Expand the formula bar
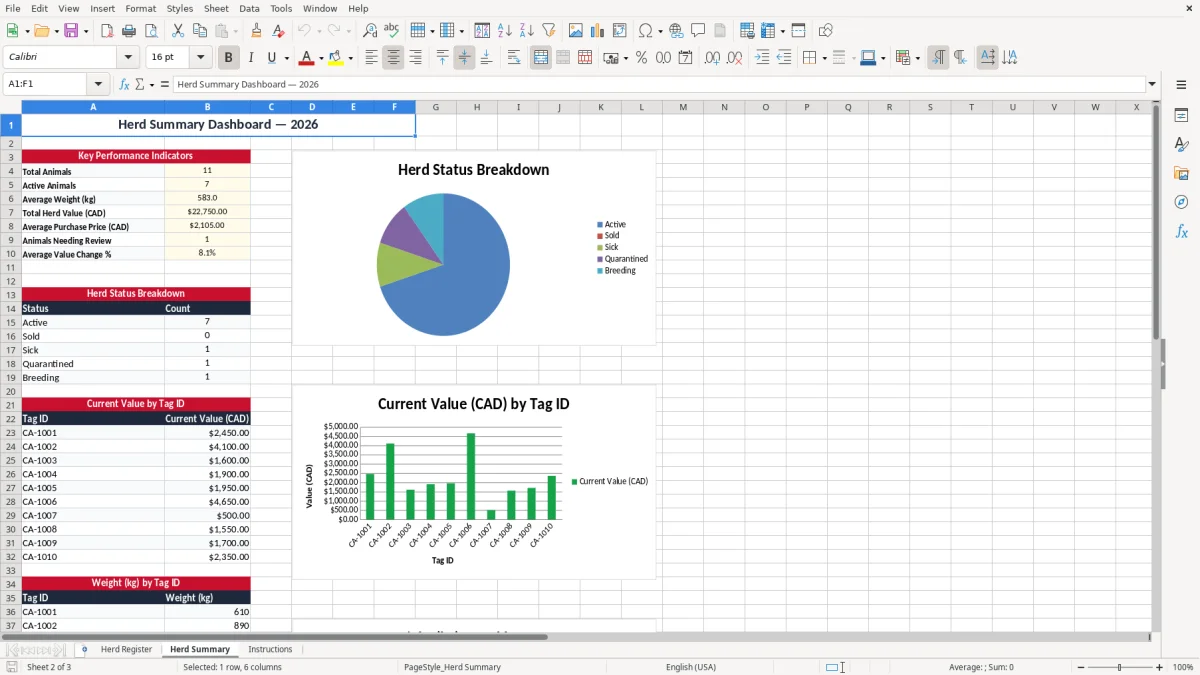The image size is (1200, 675). 1152,85
